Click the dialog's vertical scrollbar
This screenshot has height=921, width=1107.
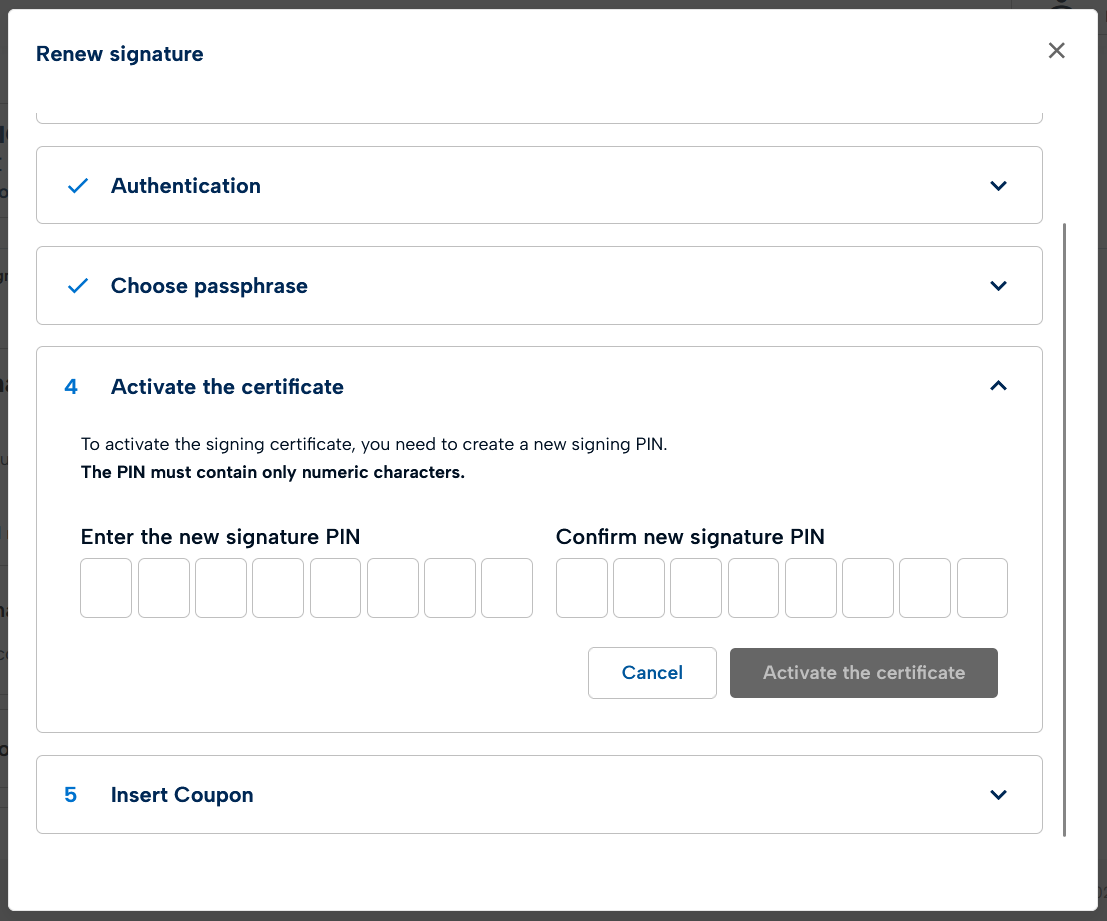pos(1064,528)
